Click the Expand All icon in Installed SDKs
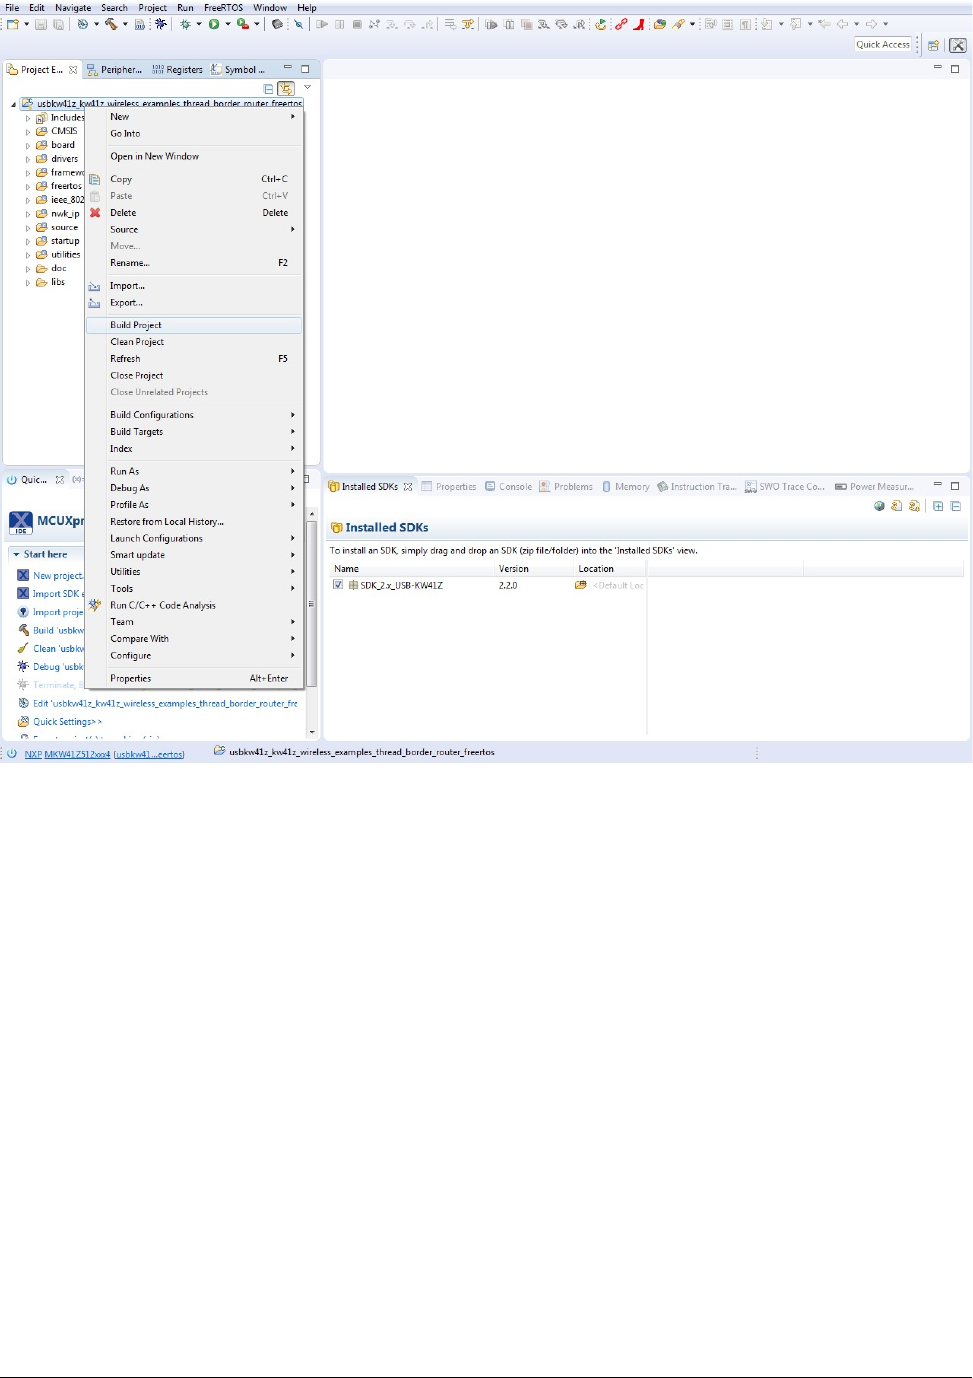 pos(938,506)
